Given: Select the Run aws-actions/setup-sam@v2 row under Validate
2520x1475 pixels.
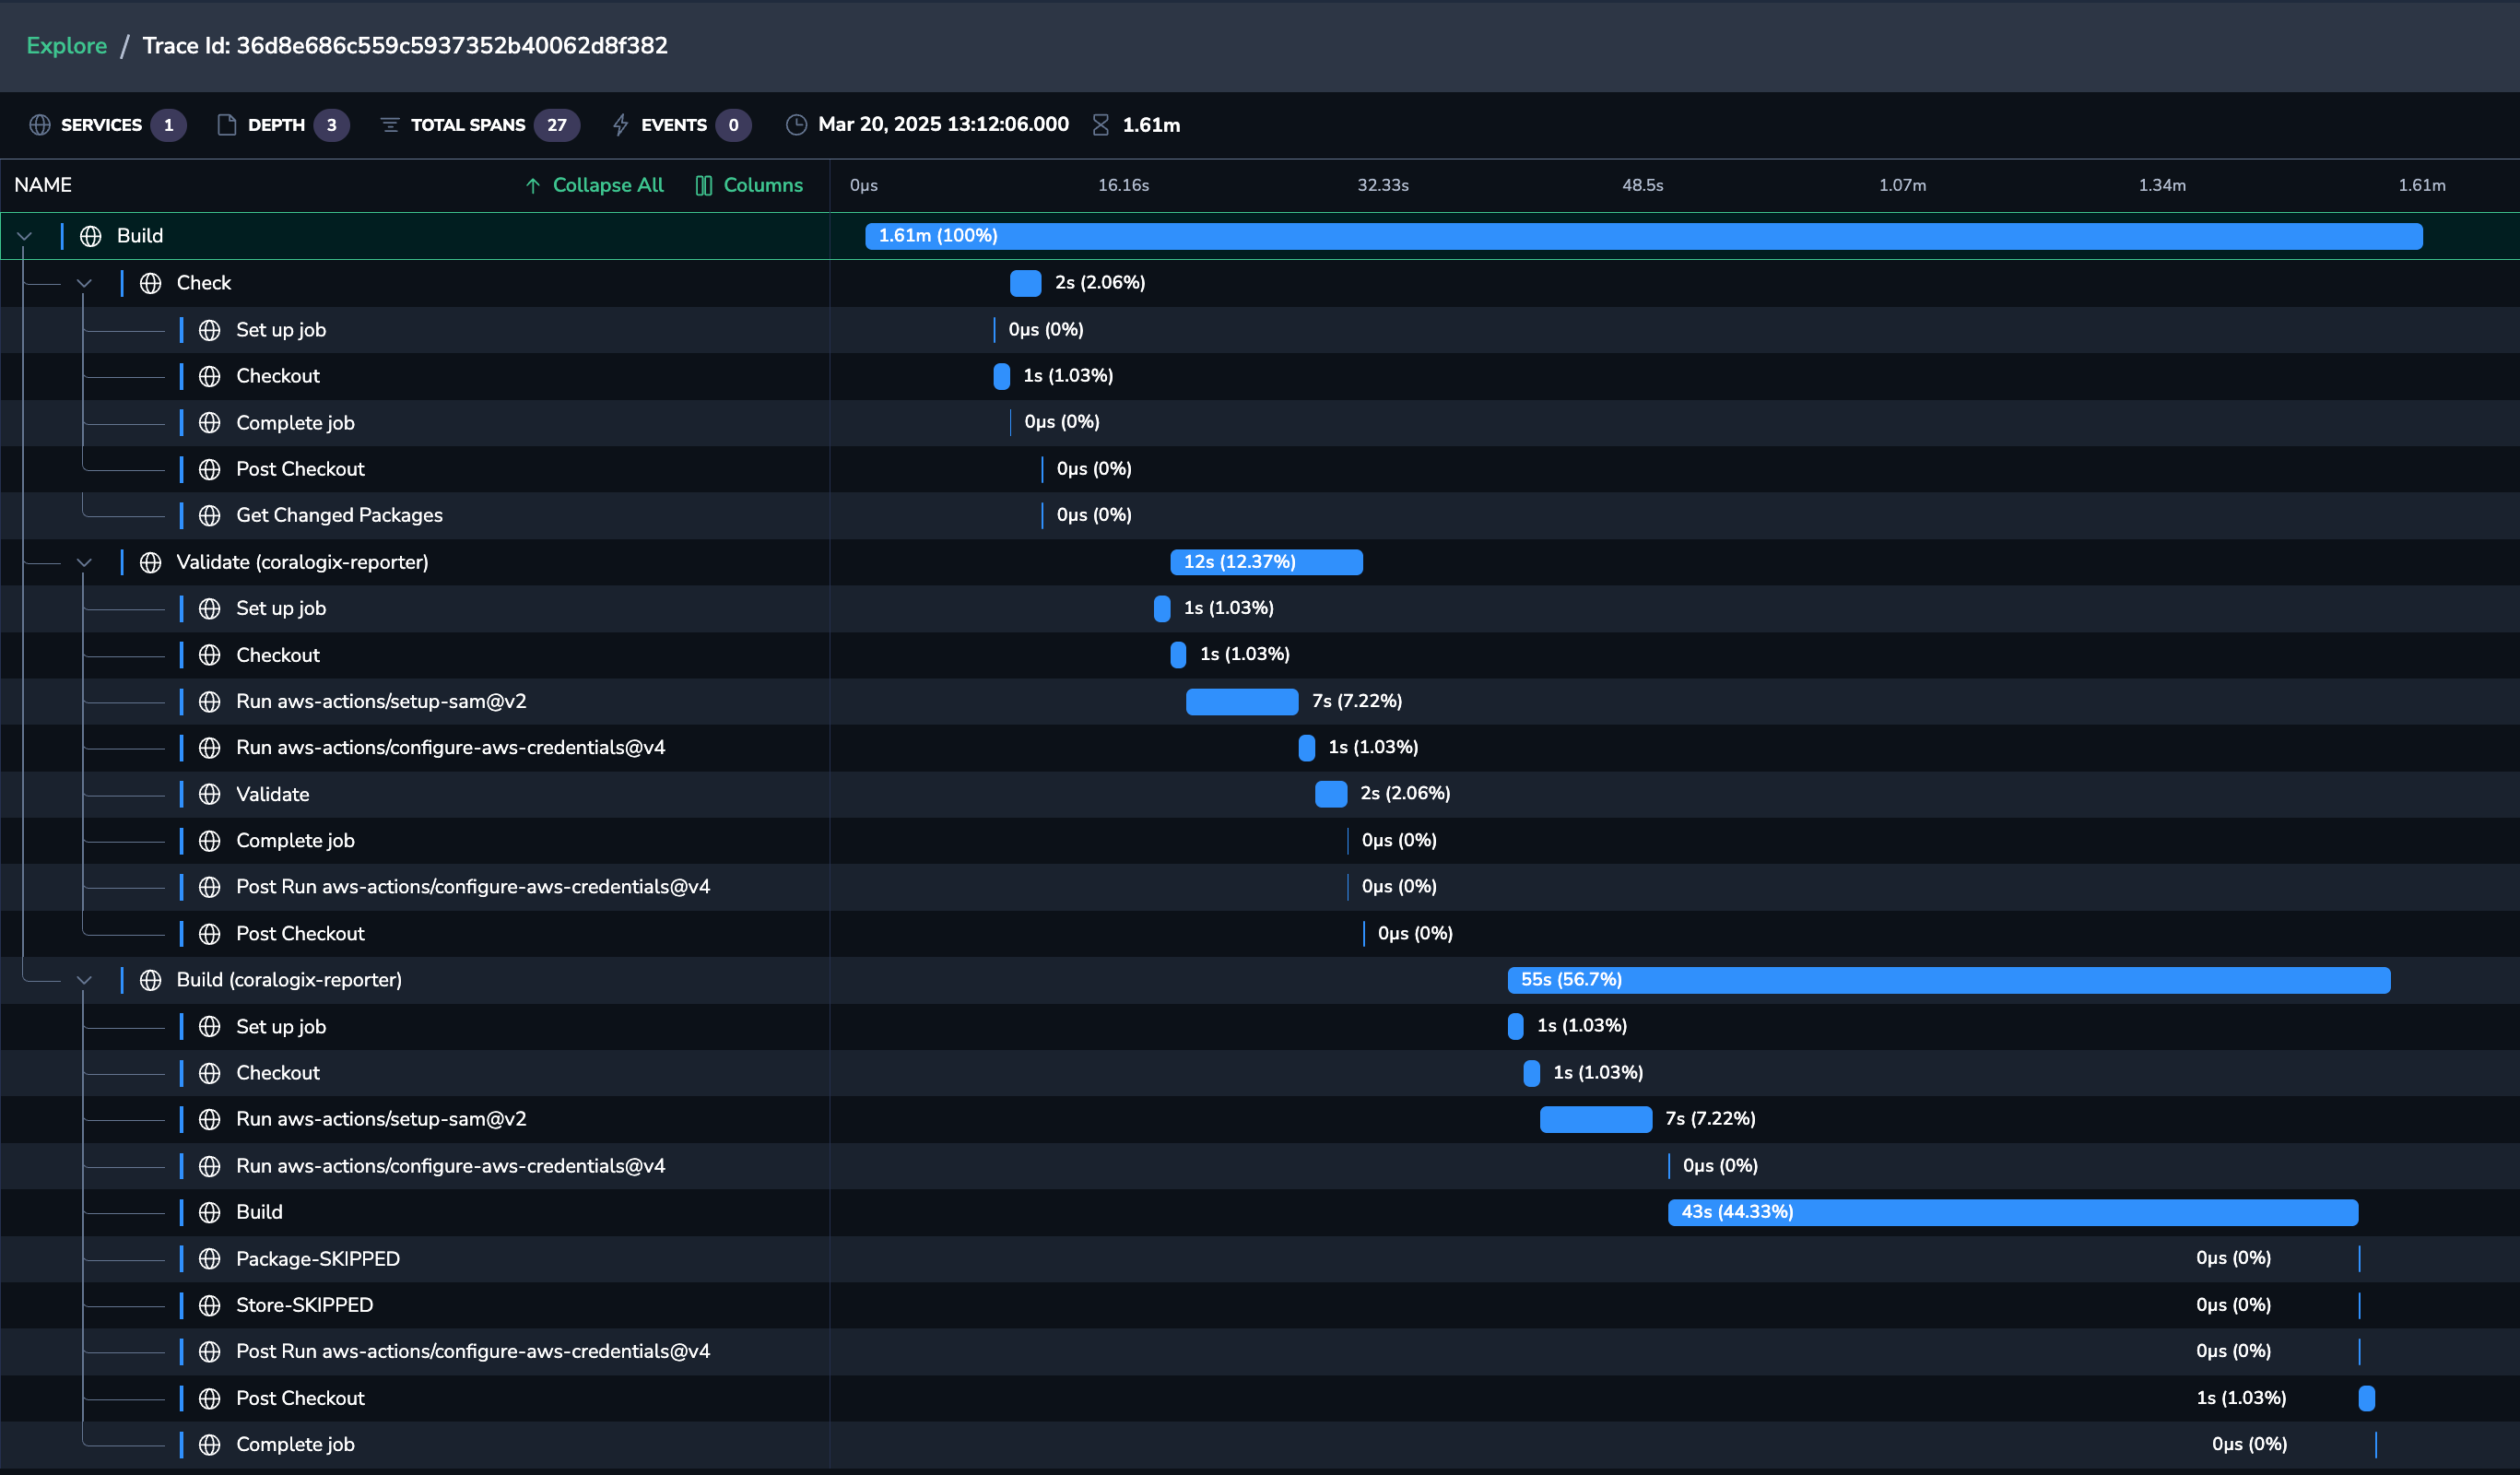Looking at the screenshot, I should pyautogui.click(x=381, y=701).
